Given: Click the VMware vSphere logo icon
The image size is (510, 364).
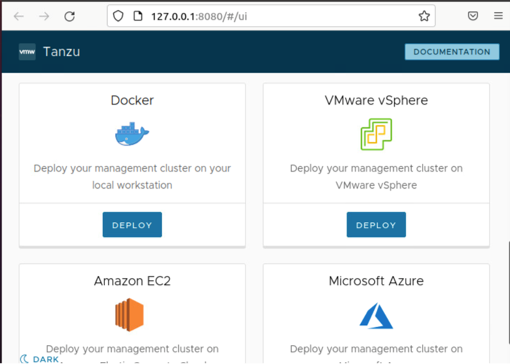Looking at the screenshot, I should tap(376, 134).
